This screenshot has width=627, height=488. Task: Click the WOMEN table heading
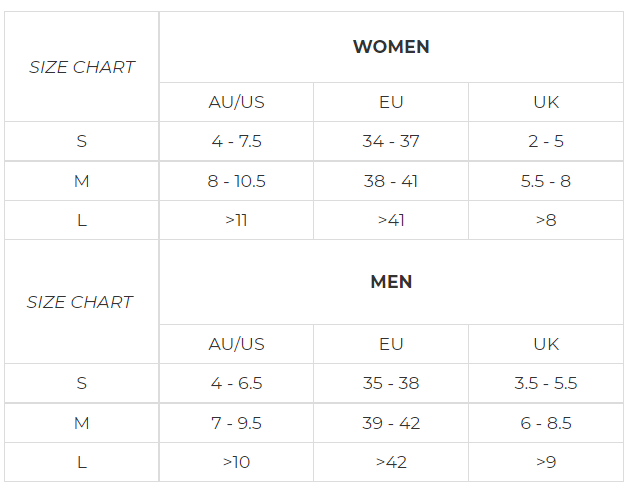(x=391, y=47)
